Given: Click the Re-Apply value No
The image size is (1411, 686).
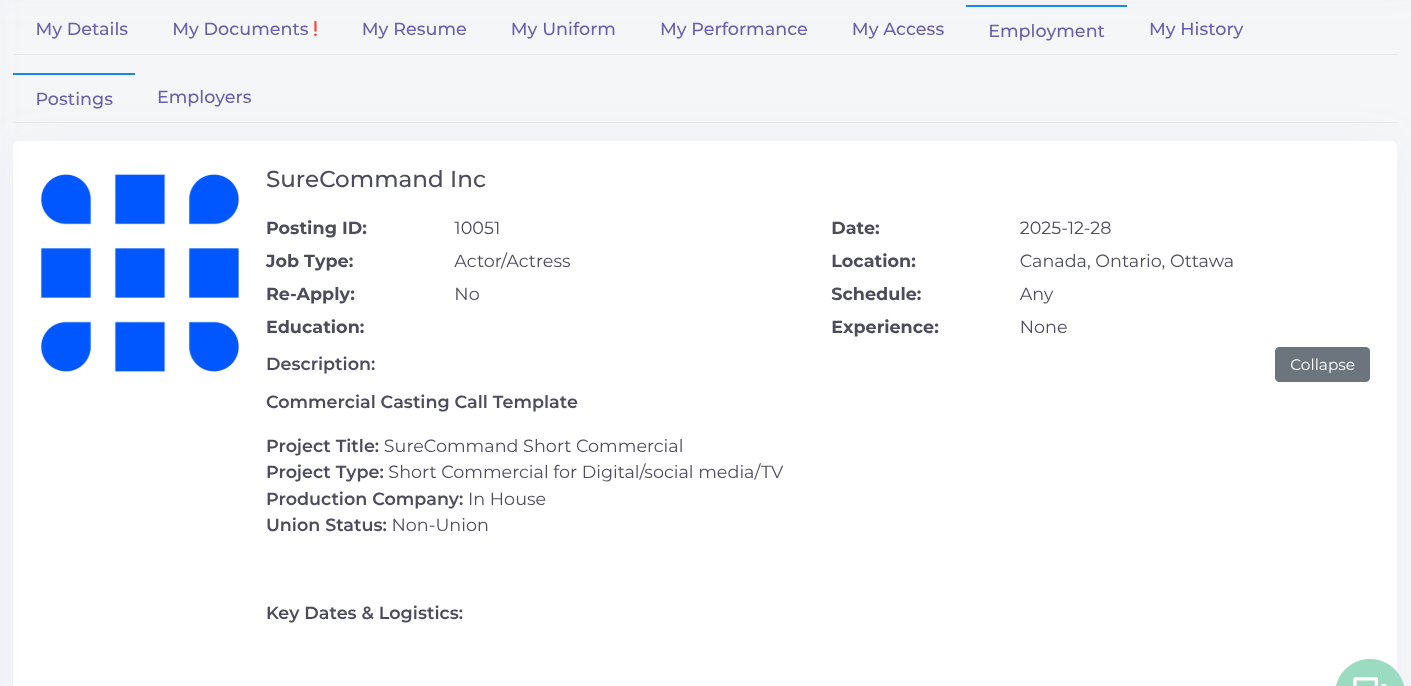Looking at the screenshot, I should [467, 294].
